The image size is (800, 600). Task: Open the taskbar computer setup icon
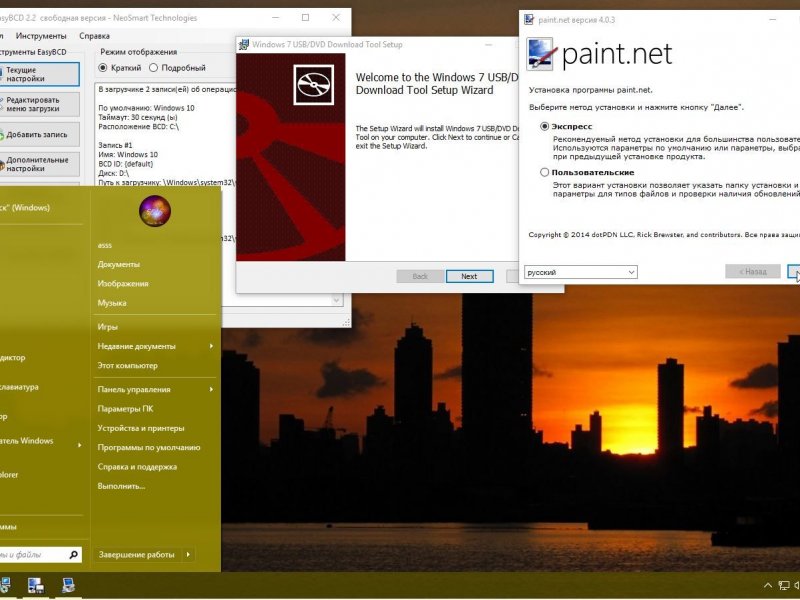pos(68,585)
